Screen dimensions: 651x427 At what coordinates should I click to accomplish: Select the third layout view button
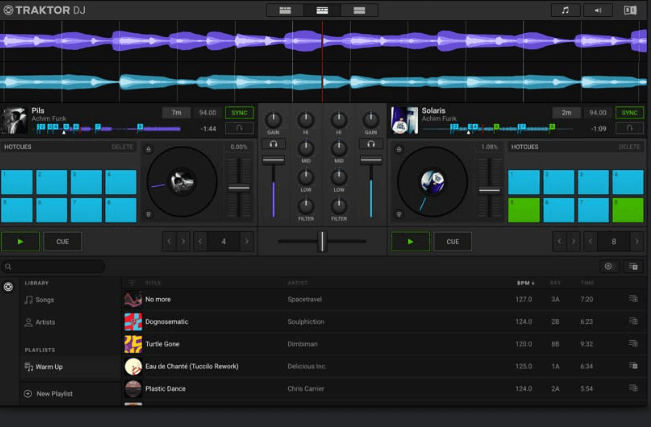click(x=359, y=10)
